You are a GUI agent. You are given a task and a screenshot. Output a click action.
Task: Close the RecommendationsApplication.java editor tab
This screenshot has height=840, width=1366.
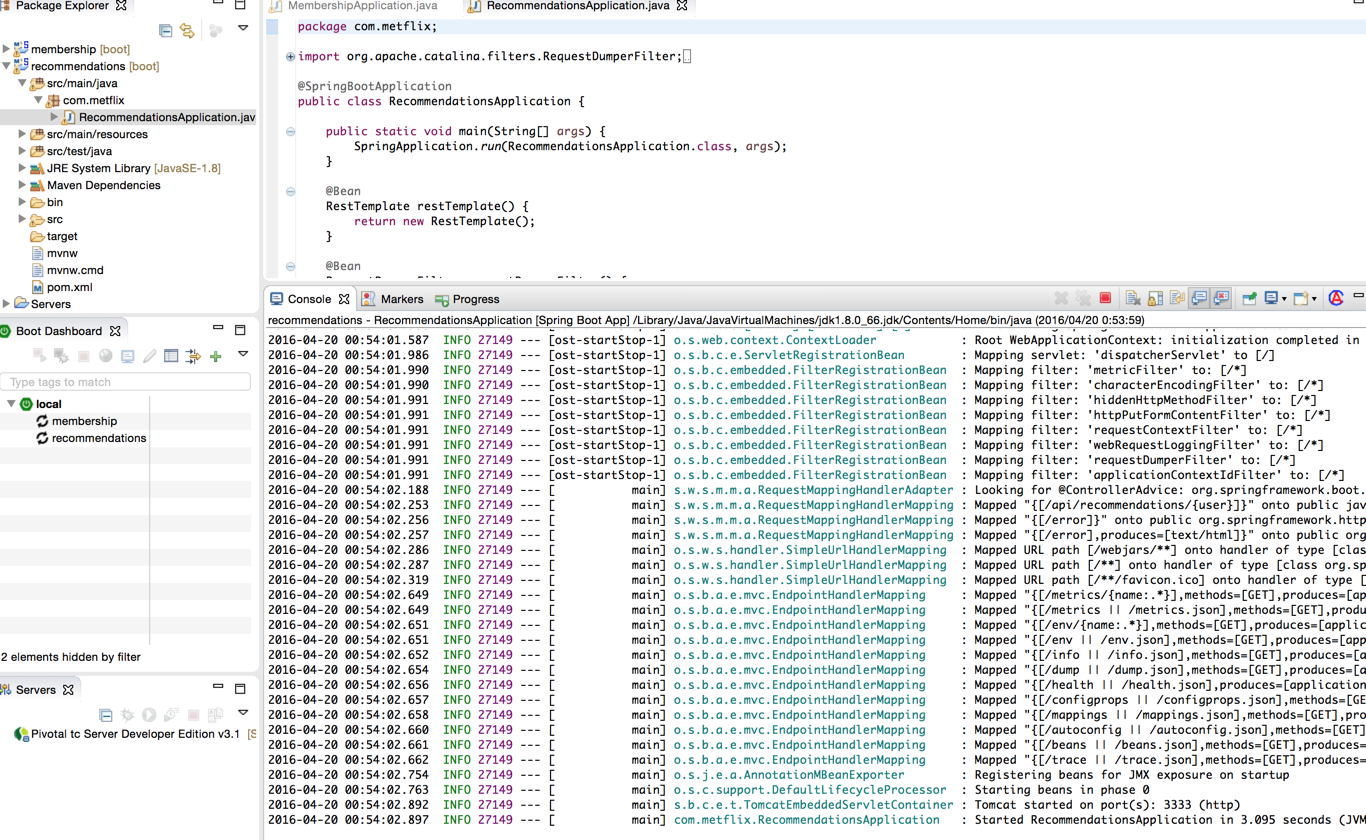682,6
